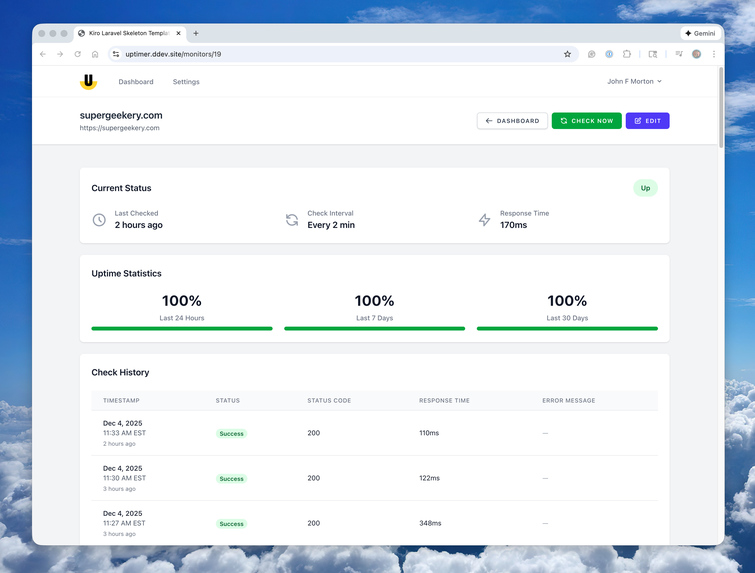The height and width of the screenshot is (573, 755).
Task: Click the 11:33 AM EST timestamp
Action: 124,433
